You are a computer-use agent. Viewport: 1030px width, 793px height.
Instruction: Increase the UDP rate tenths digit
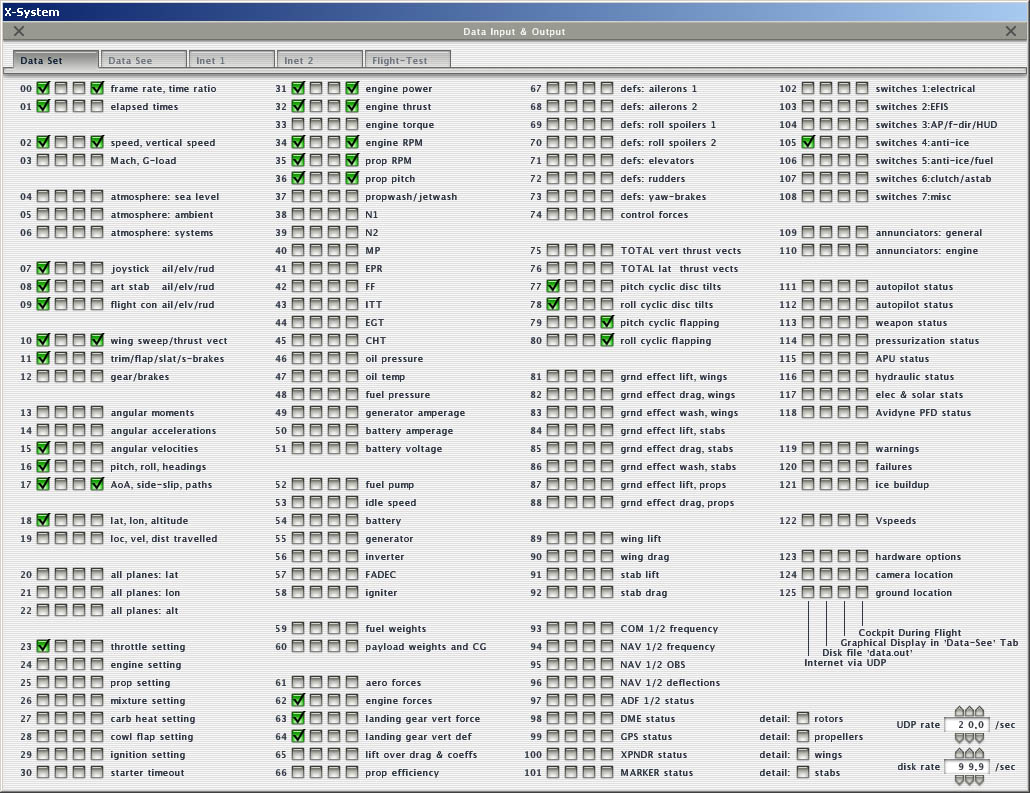coord(979,712)
